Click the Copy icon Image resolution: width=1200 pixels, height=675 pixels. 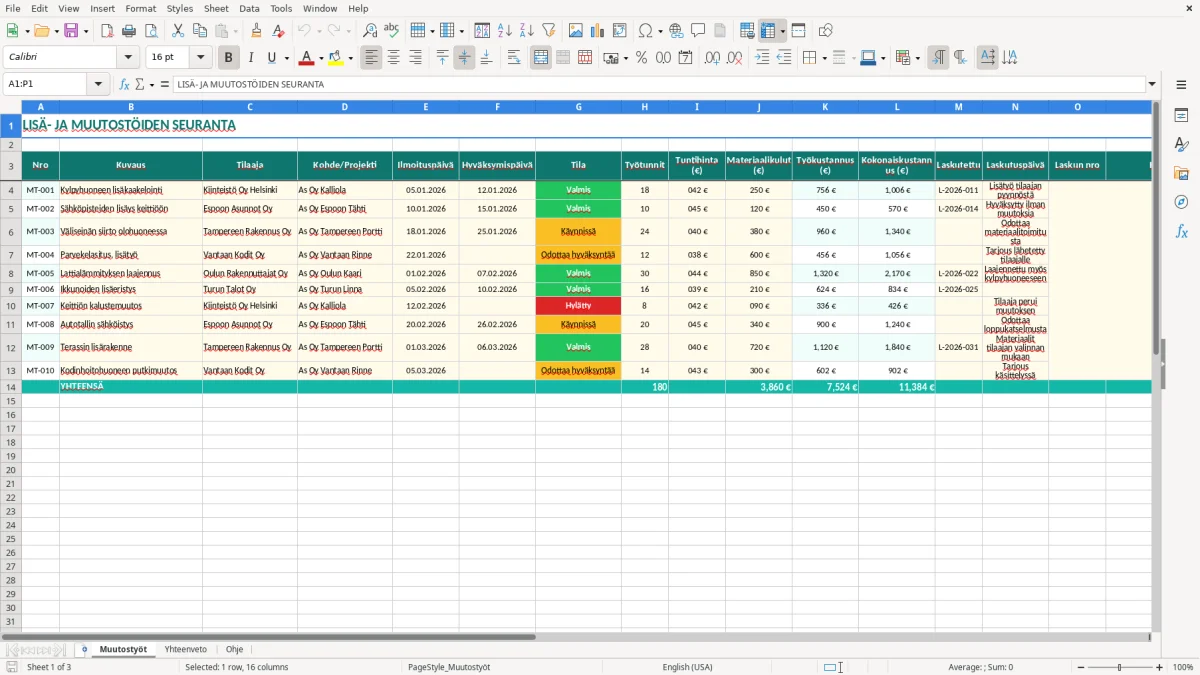(x=200, y=31)
